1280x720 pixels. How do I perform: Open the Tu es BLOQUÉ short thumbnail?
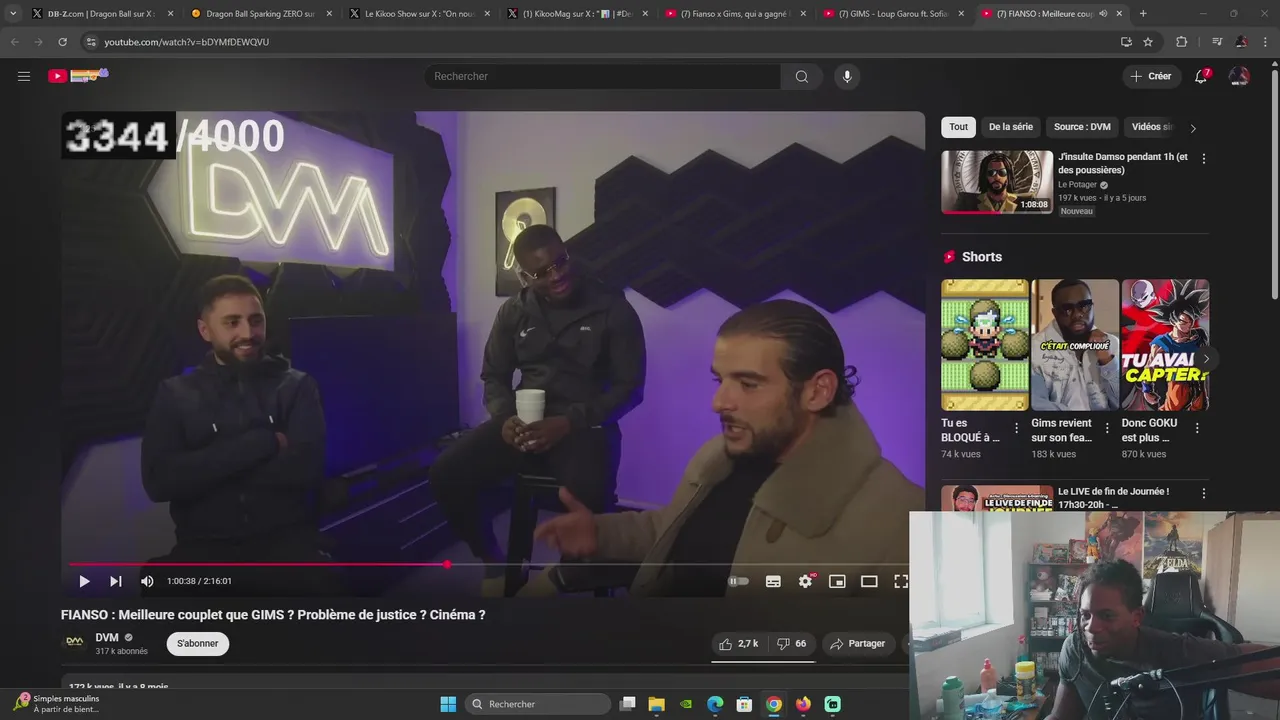coord(985,345)
